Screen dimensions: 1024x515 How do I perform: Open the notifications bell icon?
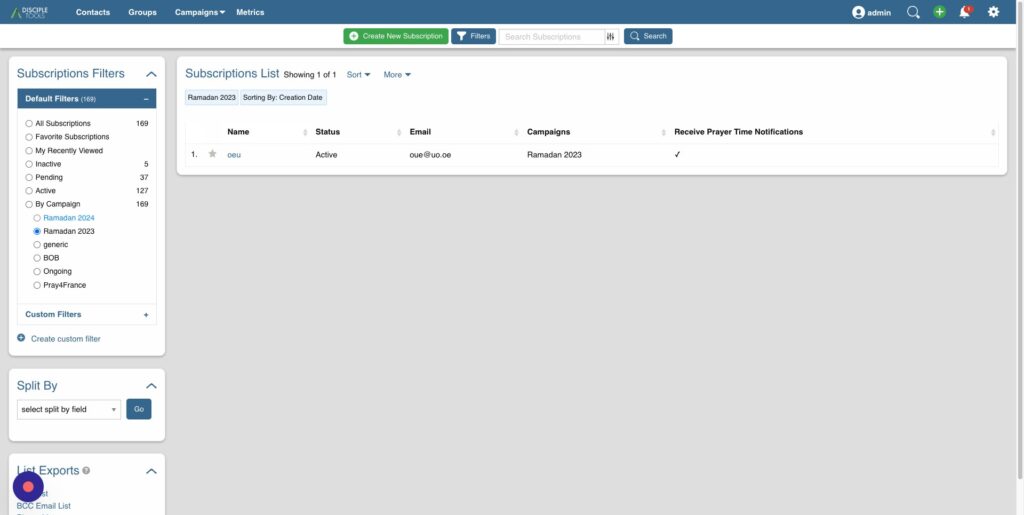click(x=965, y=12)
